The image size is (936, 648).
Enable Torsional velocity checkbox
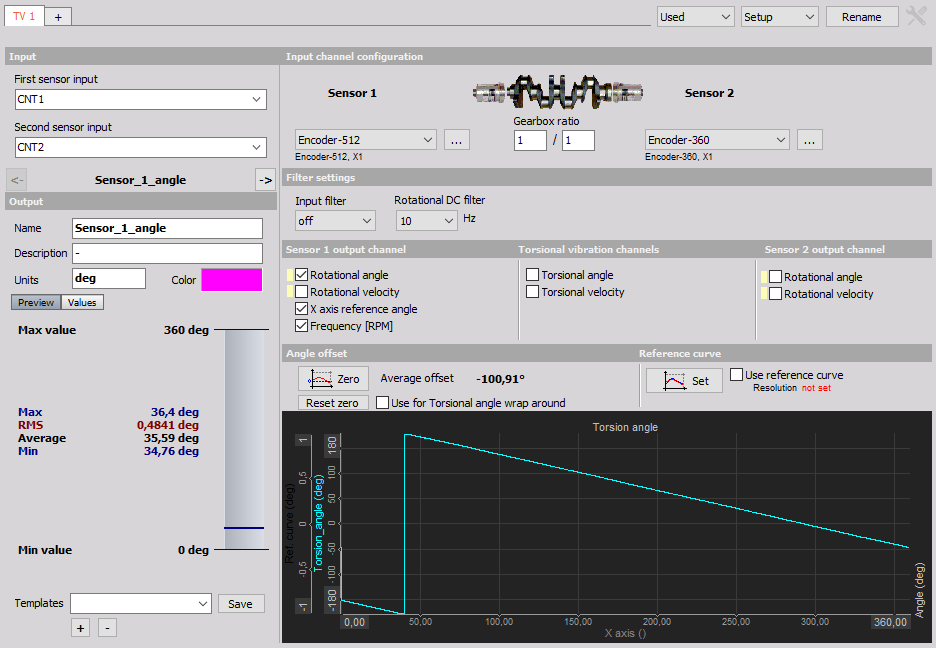[532, 292]
